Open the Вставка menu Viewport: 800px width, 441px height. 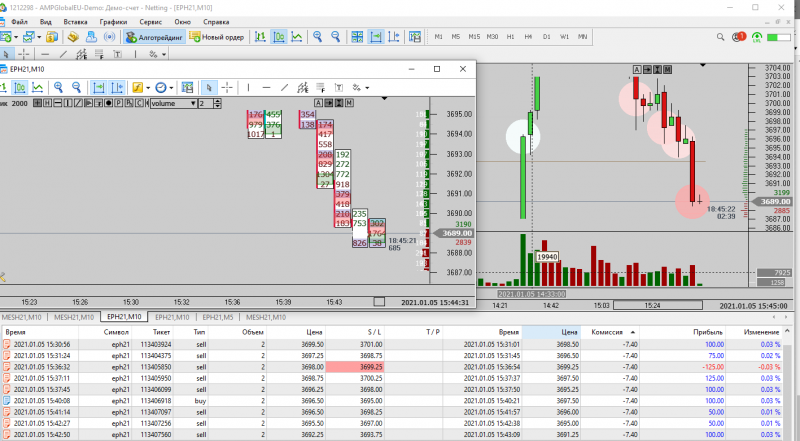tap(76, 22)
